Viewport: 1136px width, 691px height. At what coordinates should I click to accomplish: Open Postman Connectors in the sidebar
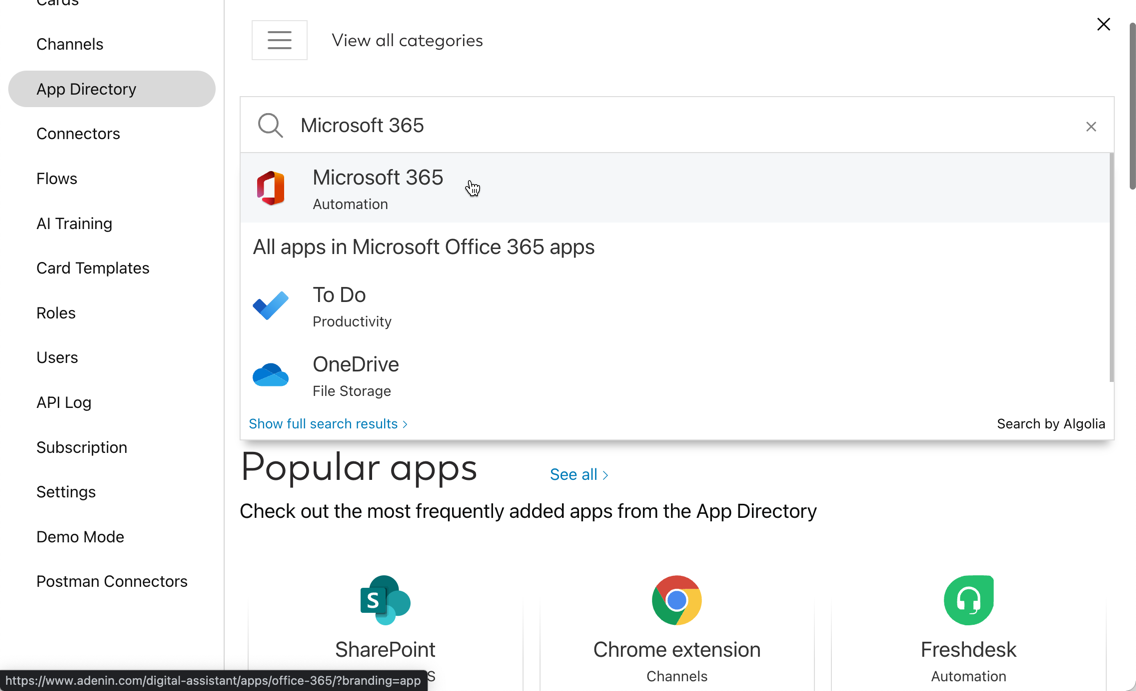112,582
